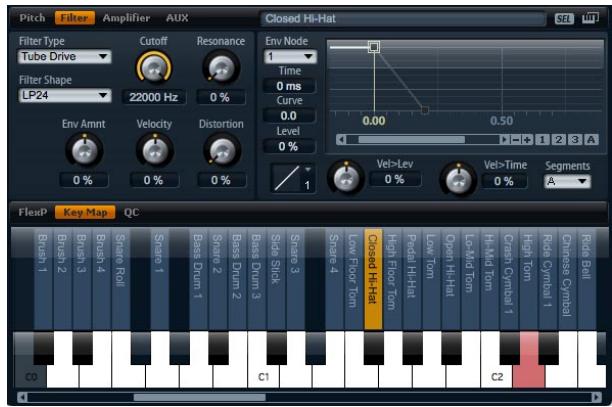
Task: Open the QC tab
Action: click(131, 212)
